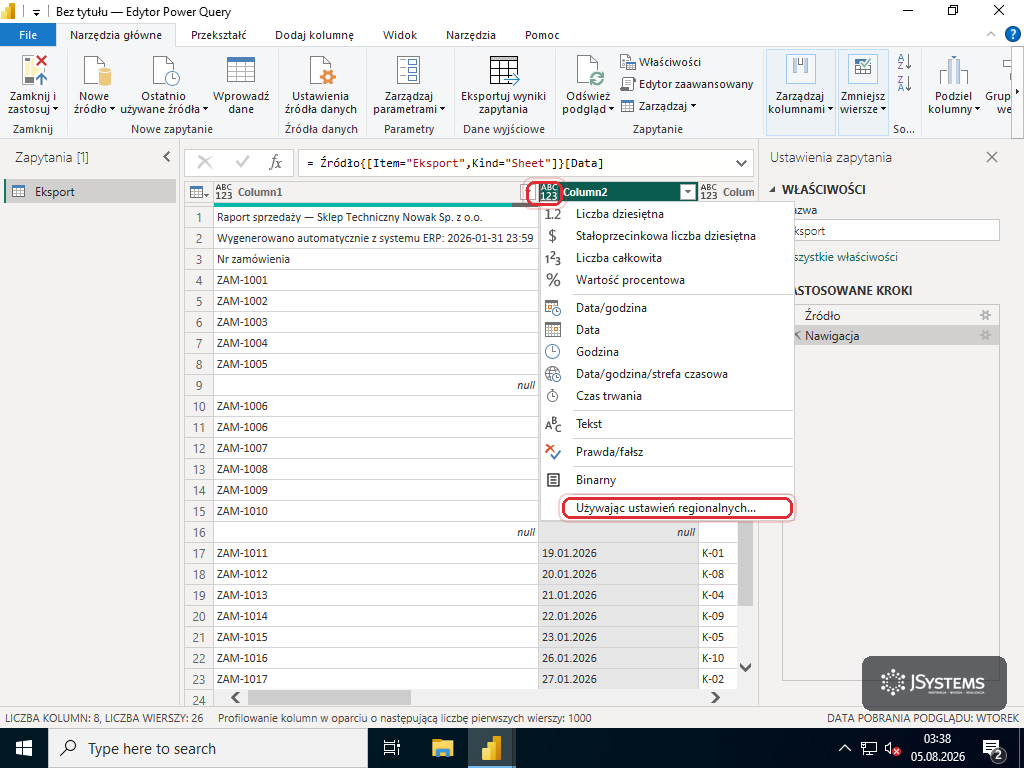Choose Tekst type

(667, 424)
